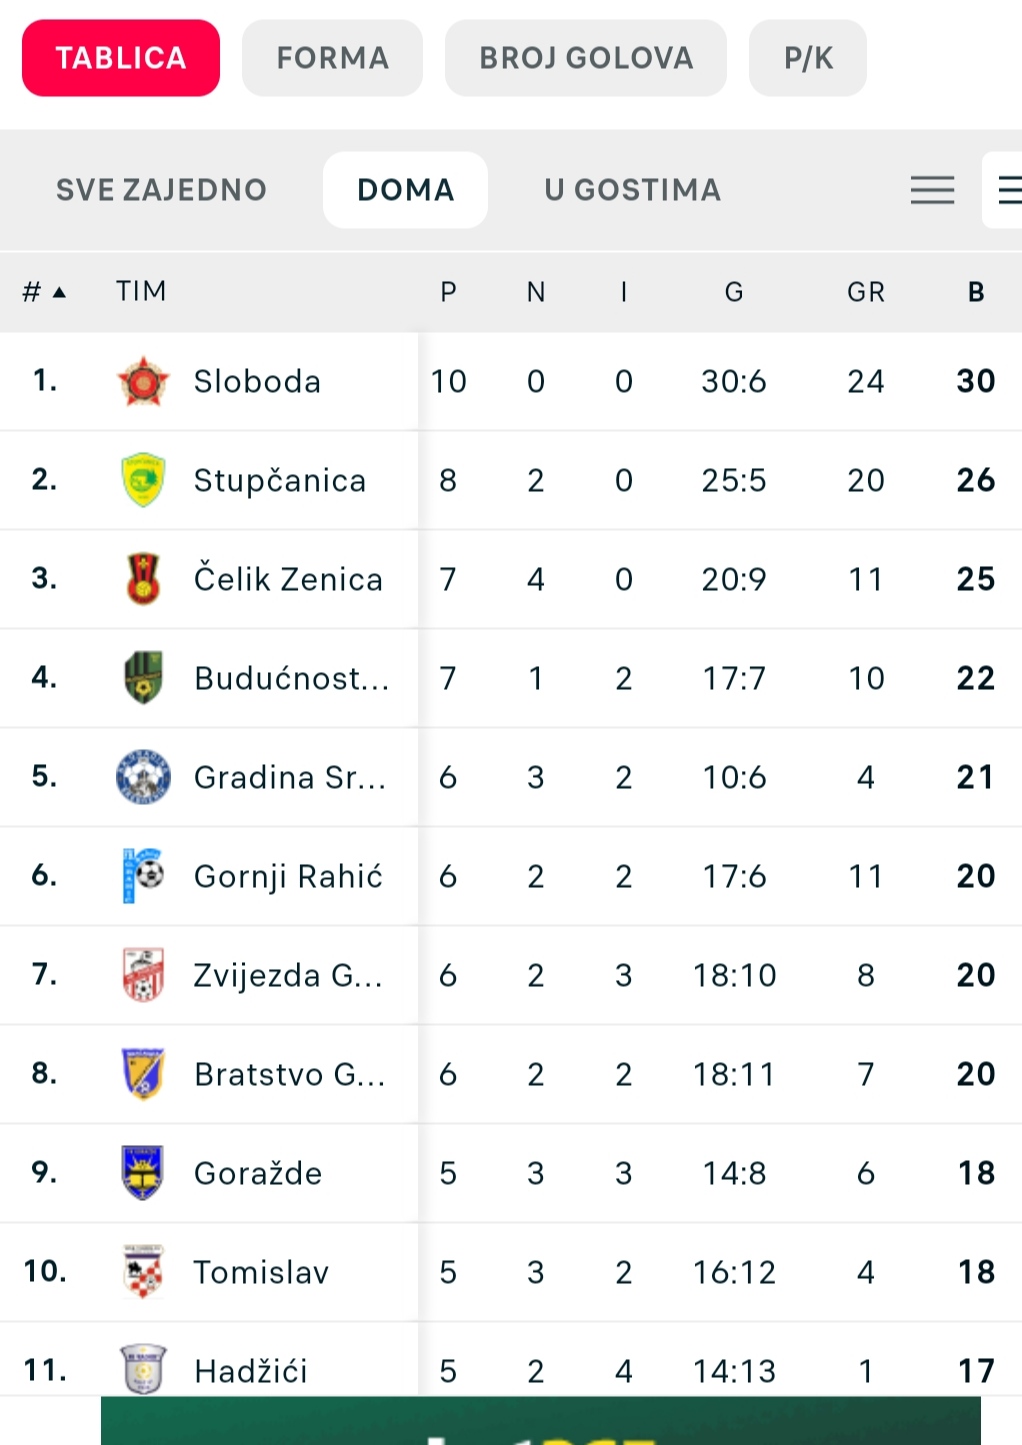Open the Tomislav team link
Screen dimensions: 1022x1445
(261, 1272)
